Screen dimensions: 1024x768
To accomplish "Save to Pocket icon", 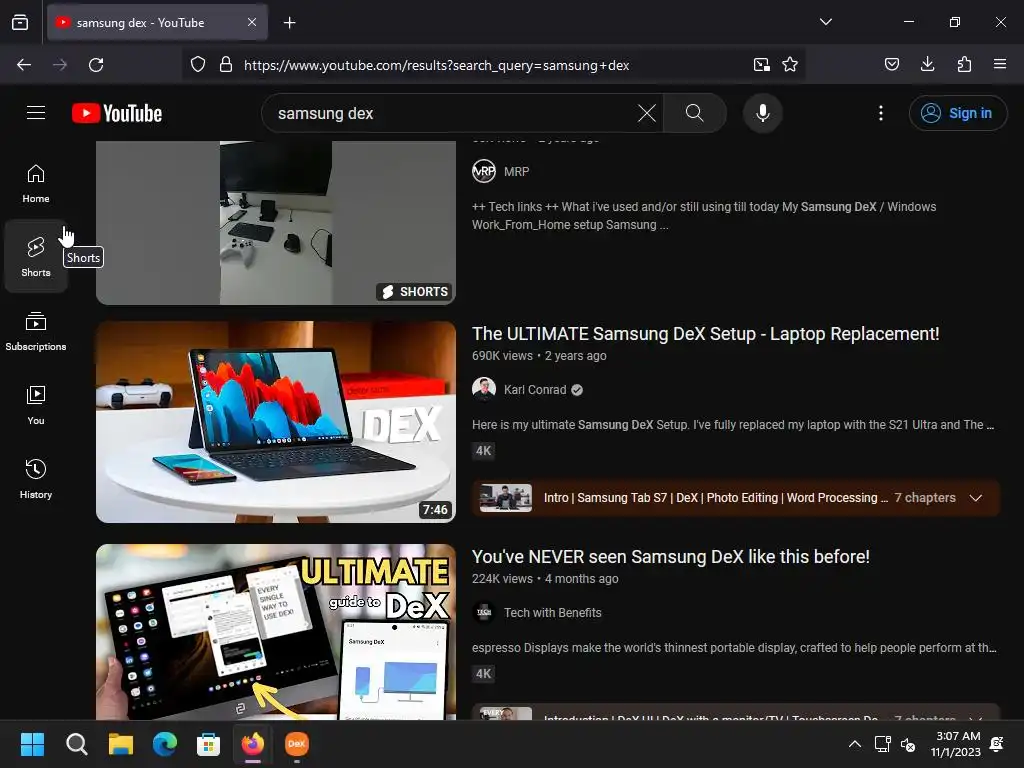I will 891,64.
